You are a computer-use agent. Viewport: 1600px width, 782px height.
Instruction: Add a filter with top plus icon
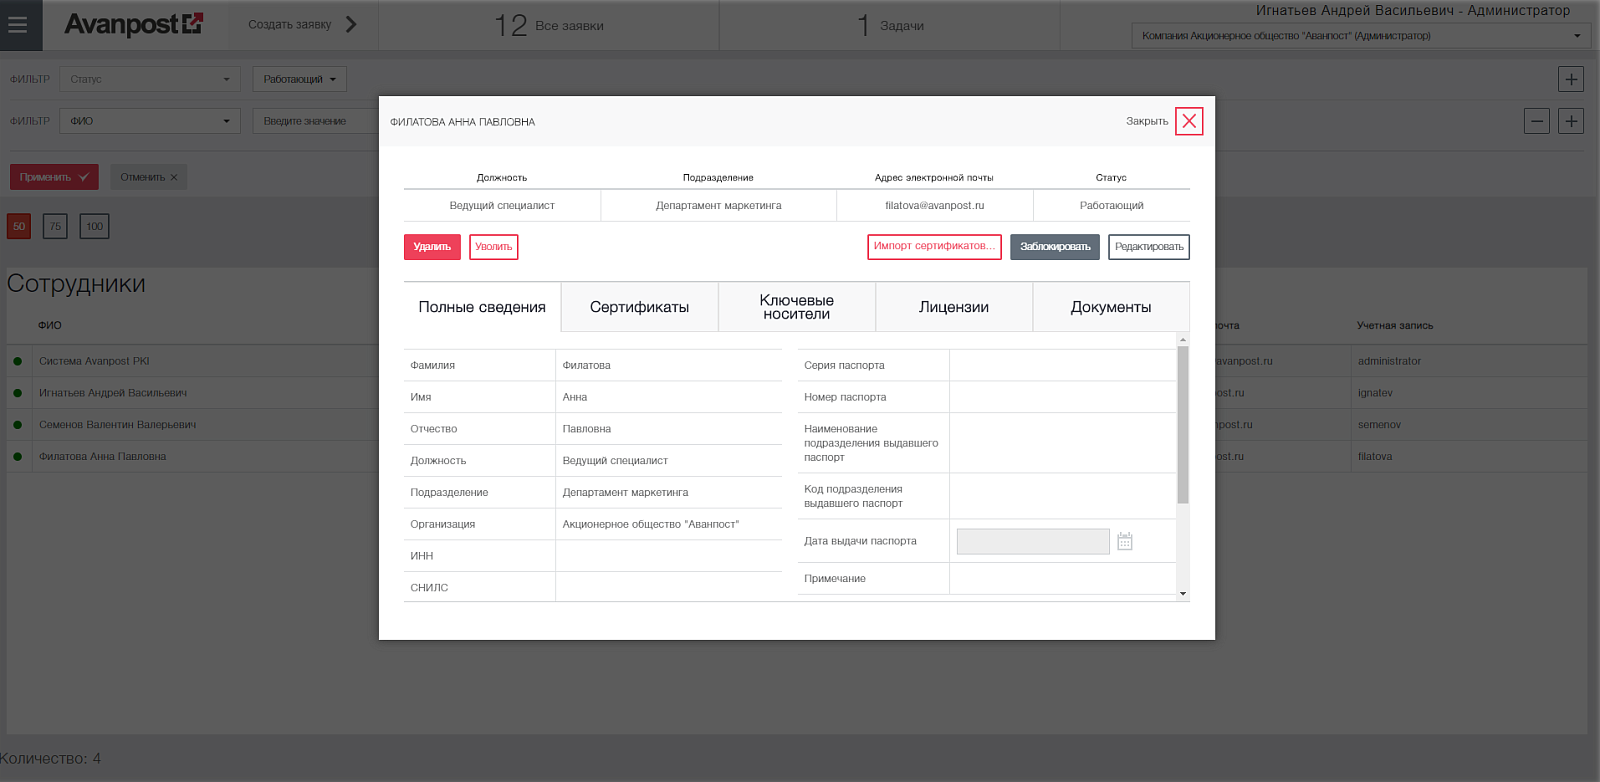[1571, 79]
